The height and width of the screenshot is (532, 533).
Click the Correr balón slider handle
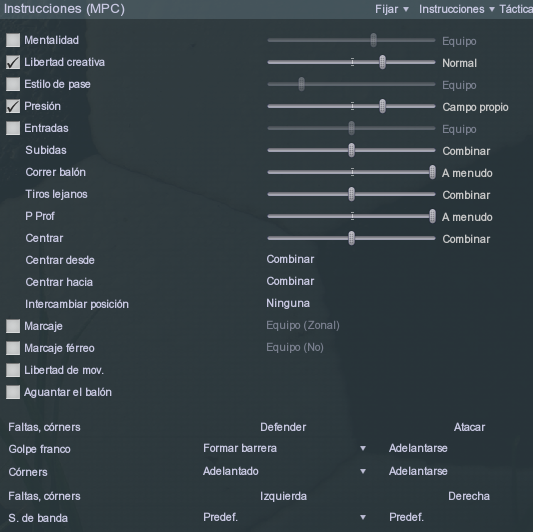[432, 172]
